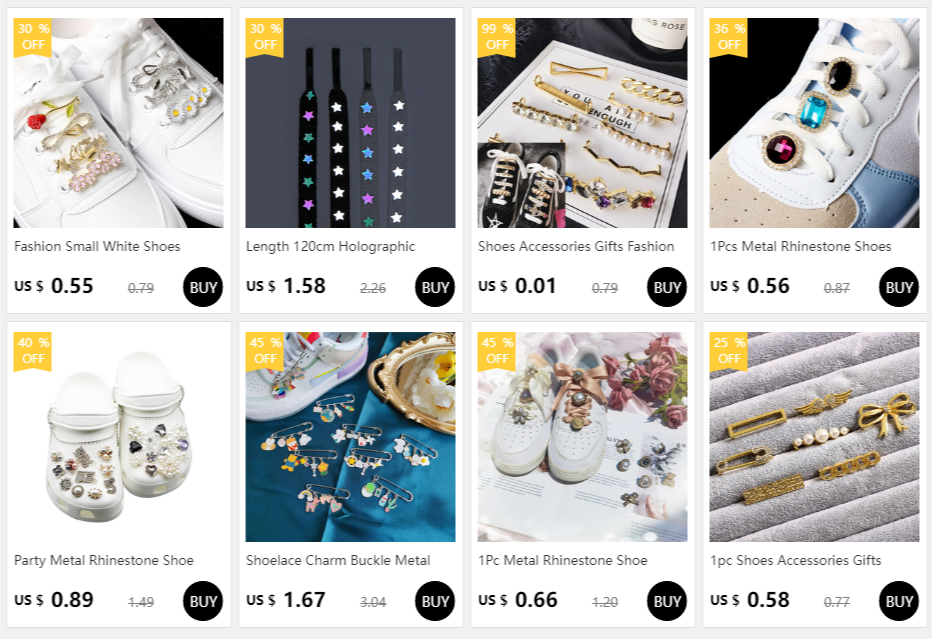Open the ribbon bow sneakers product image

click(582, 437)
